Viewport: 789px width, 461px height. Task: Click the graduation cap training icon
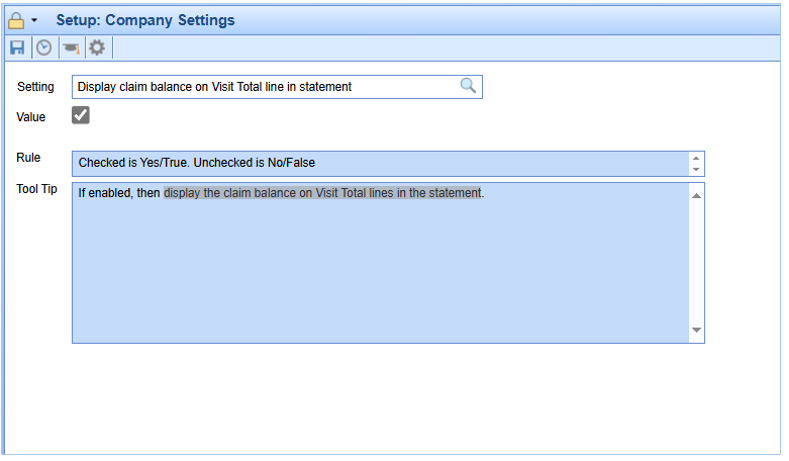click(71, 48)
